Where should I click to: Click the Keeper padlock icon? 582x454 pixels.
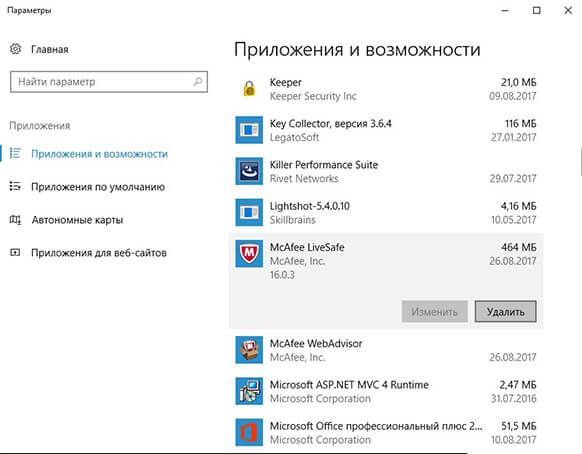pyautogui.click(x=249, y=89)
